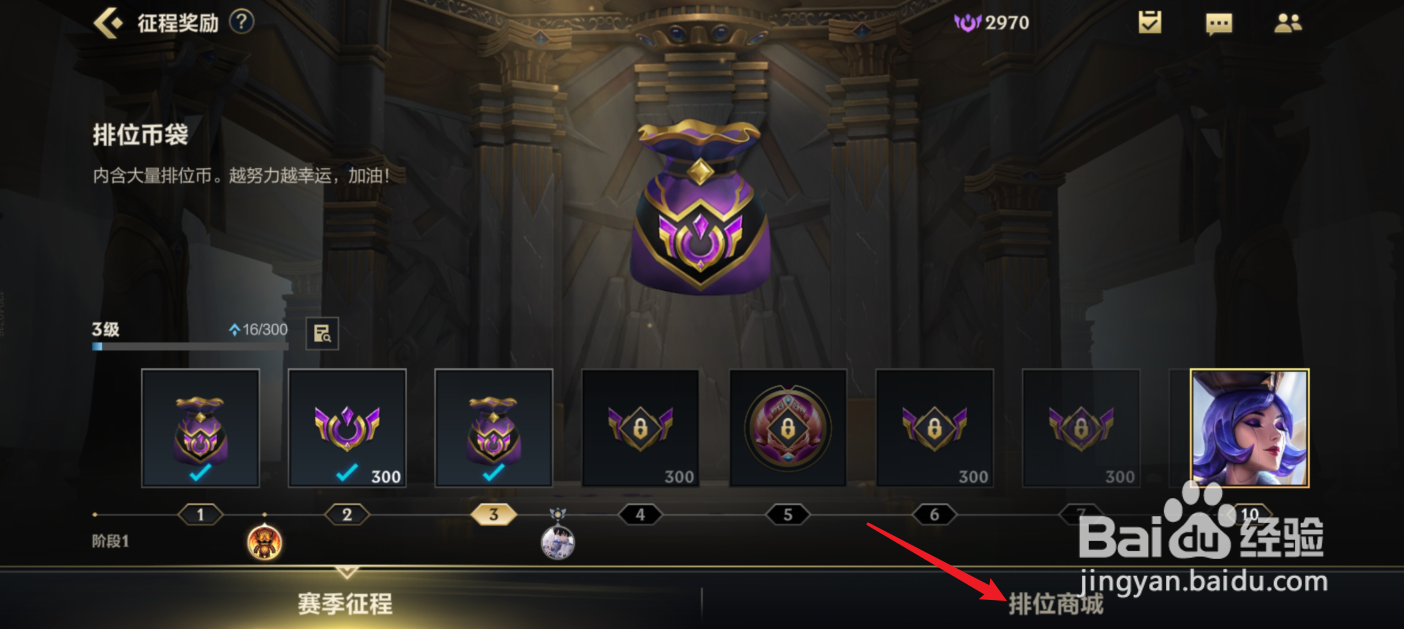Open the chat message icon
Image resolution: width=1404 pixels, height=629 pixels.
coord(1219,23)
